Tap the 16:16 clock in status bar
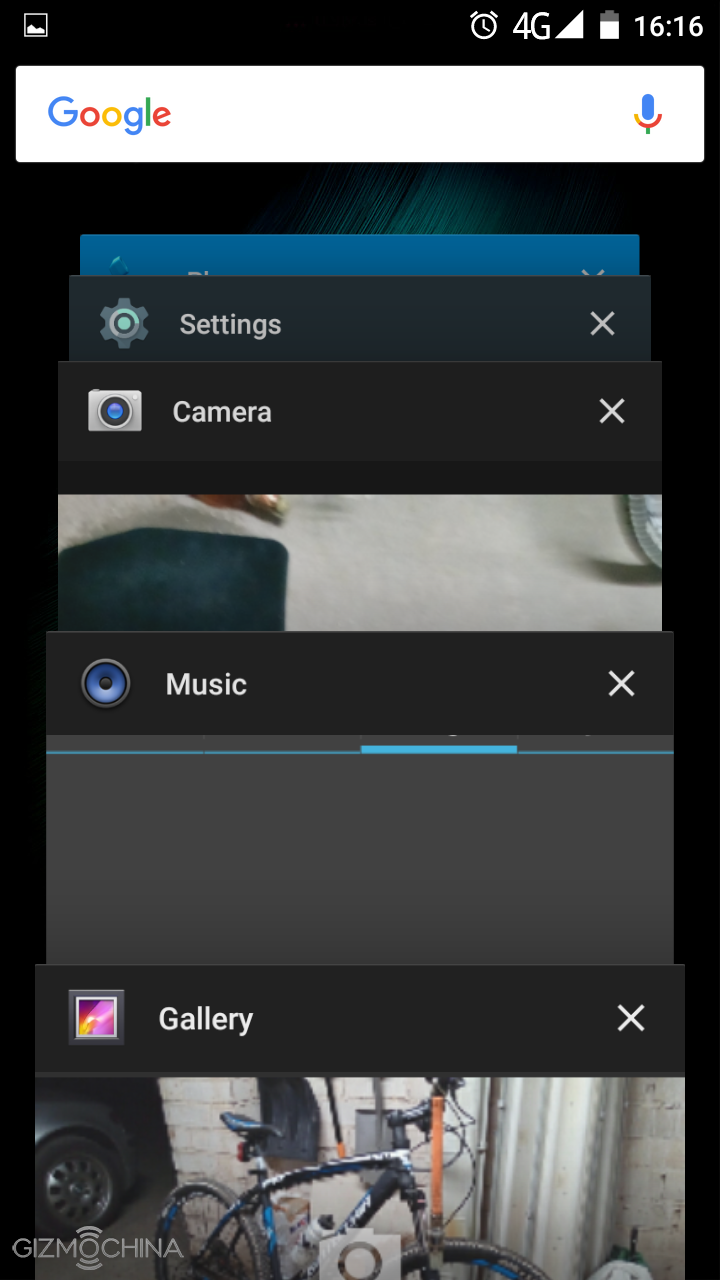The height and width of the screenshot is (1280, 720). [668, 26]
